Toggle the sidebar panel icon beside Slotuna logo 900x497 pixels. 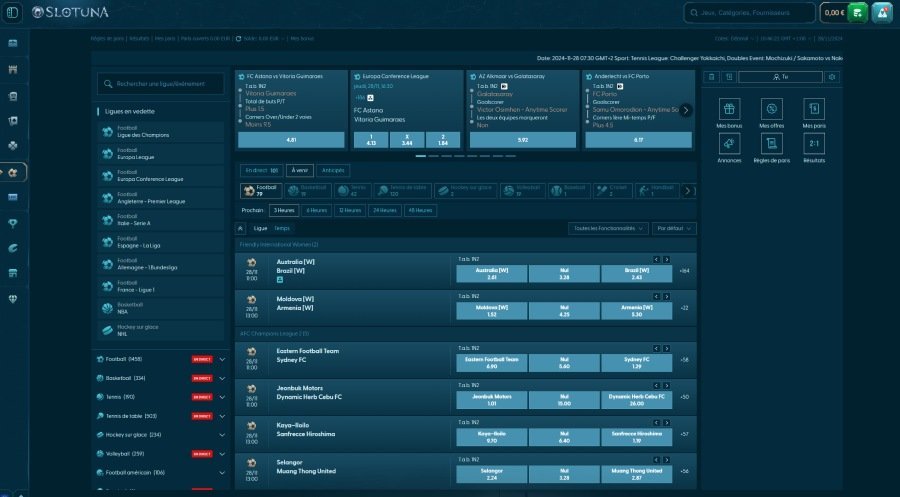tap(12, 12)
